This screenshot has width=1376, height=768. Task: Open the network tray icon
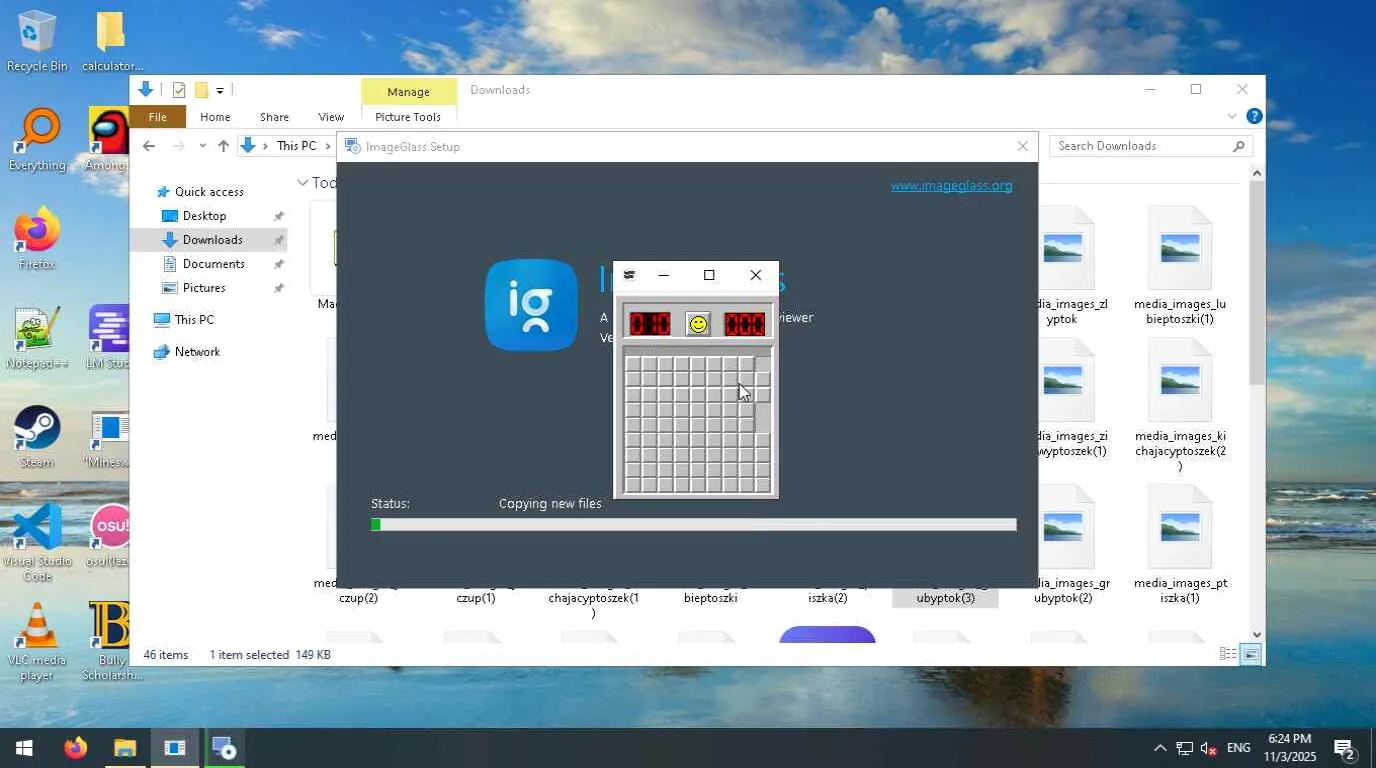1184,748
